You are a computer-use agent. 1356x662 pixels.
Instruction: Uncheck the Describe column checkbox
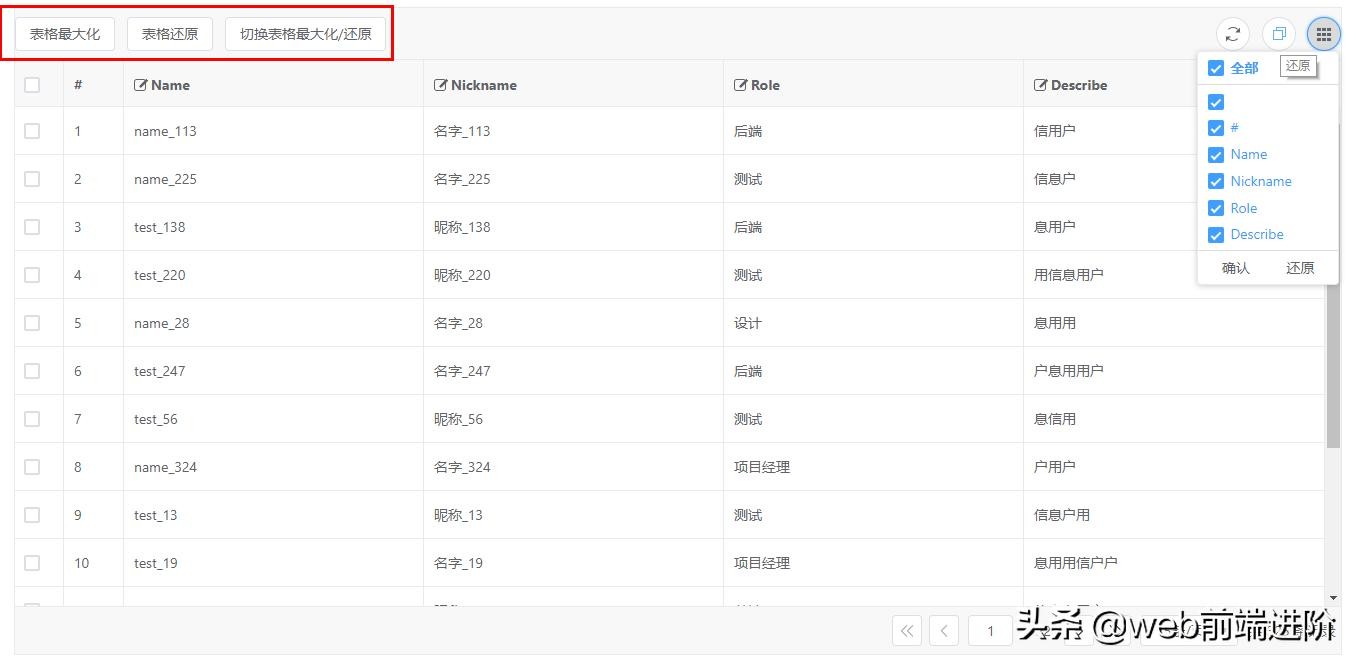coord(1216,235)
